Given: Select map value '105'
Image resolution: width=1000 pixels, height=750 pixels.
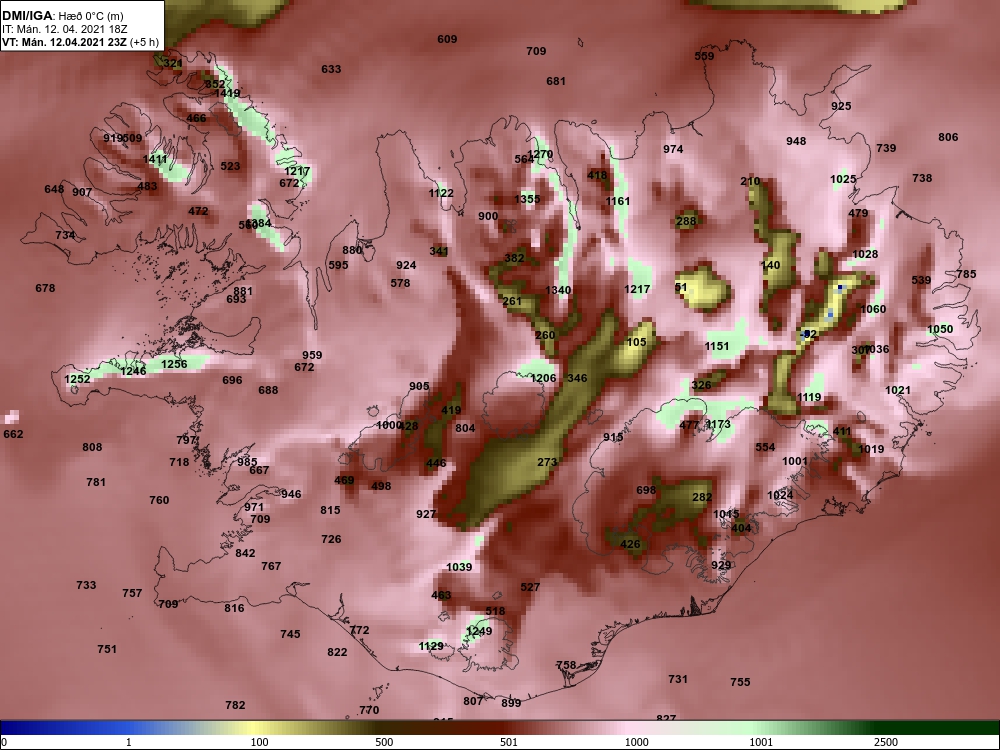Looking at the screenshot, I should [x=636, y=342].
